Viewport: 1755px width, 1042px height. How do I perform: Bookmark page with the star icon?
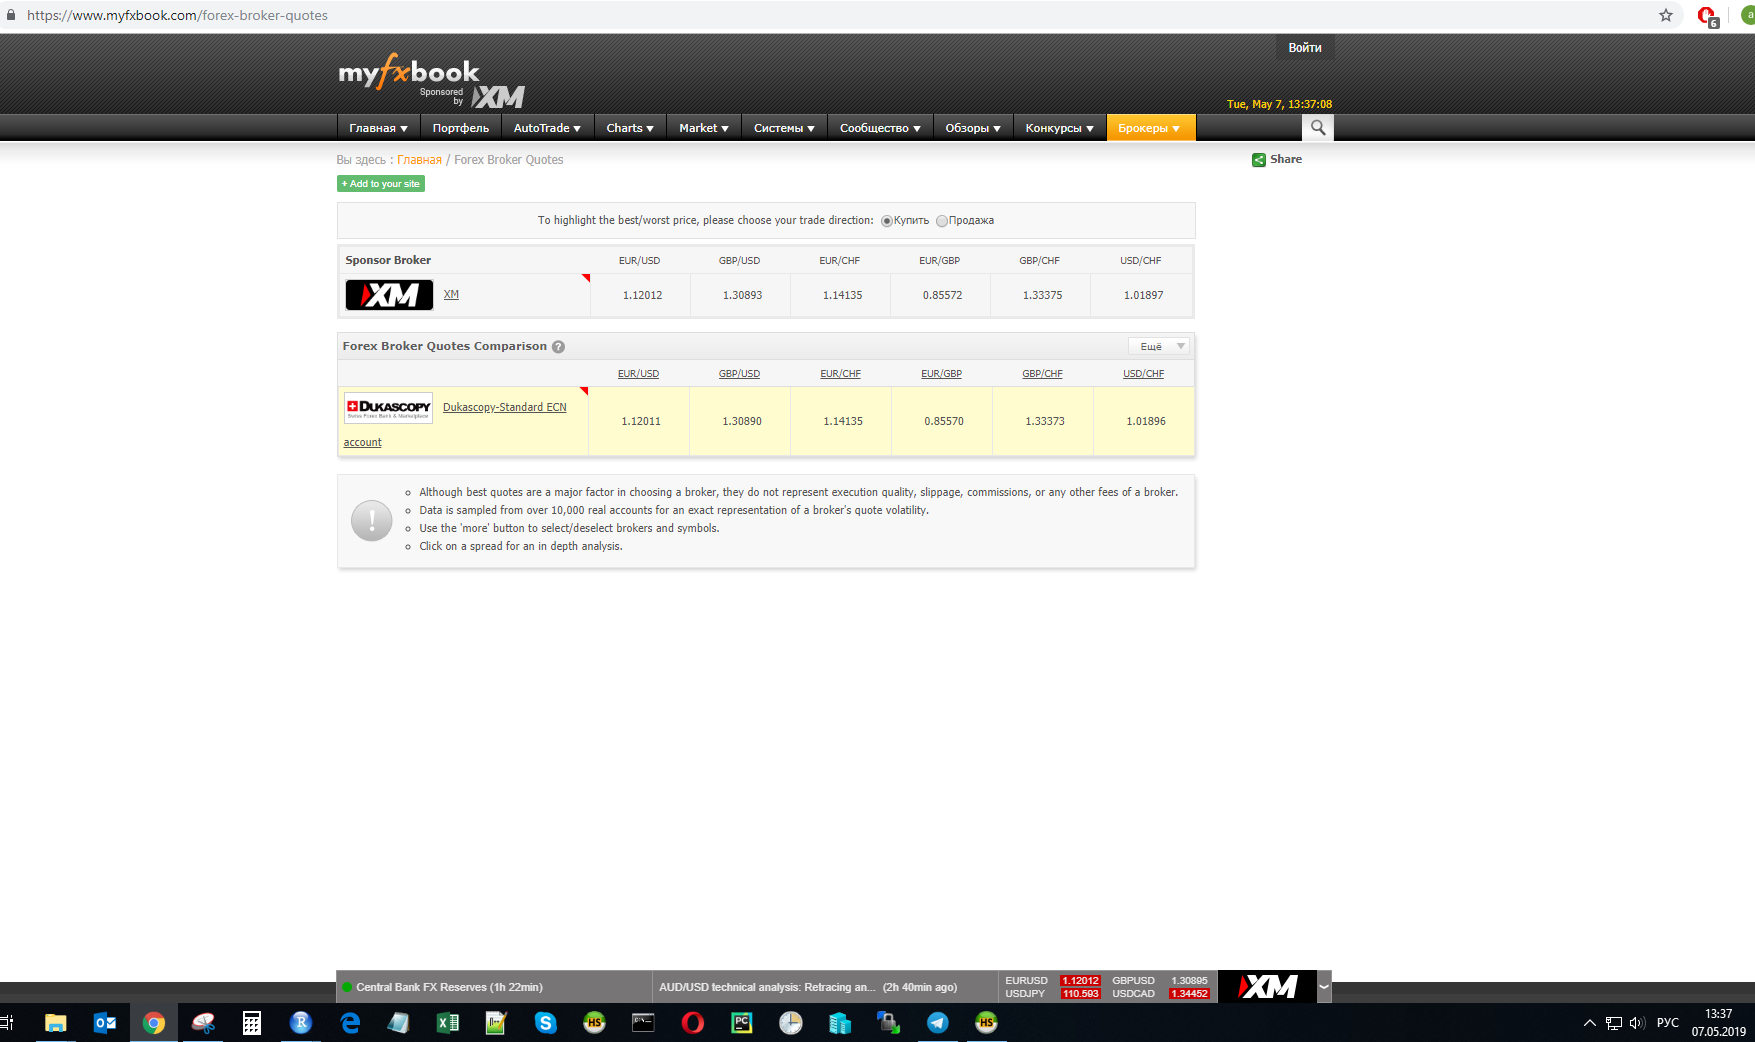point(1666,15)
